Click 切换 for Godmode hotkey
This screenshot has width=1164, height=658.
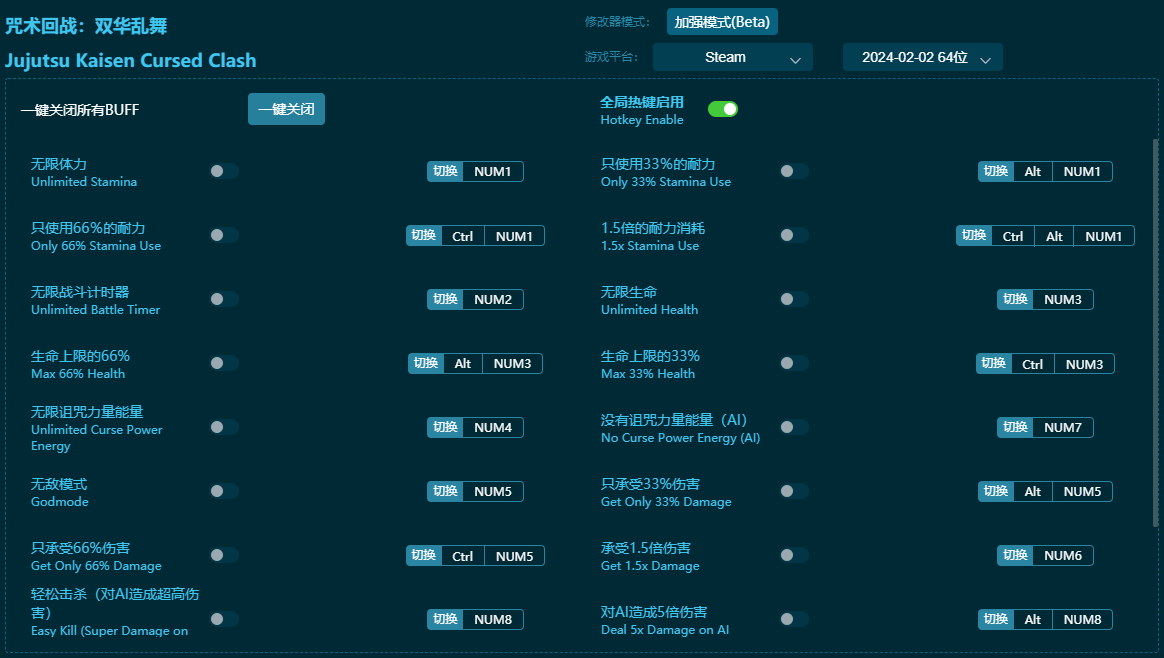pyautogui.click(x=445, y=491)
